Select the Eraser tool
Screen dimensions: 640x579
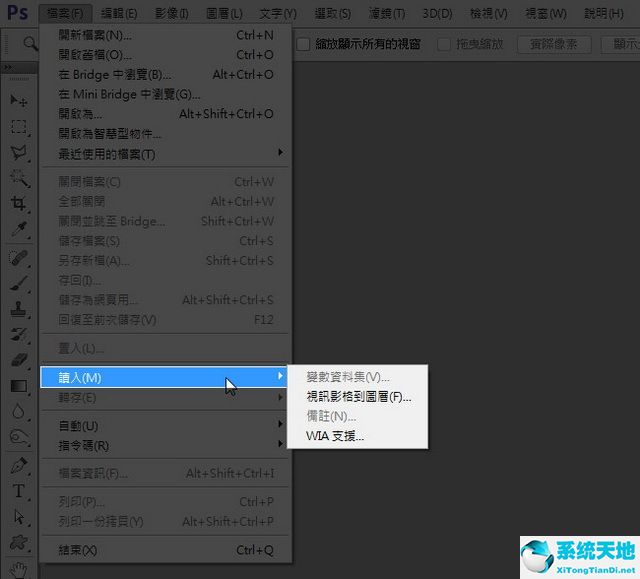click(18, 360)
